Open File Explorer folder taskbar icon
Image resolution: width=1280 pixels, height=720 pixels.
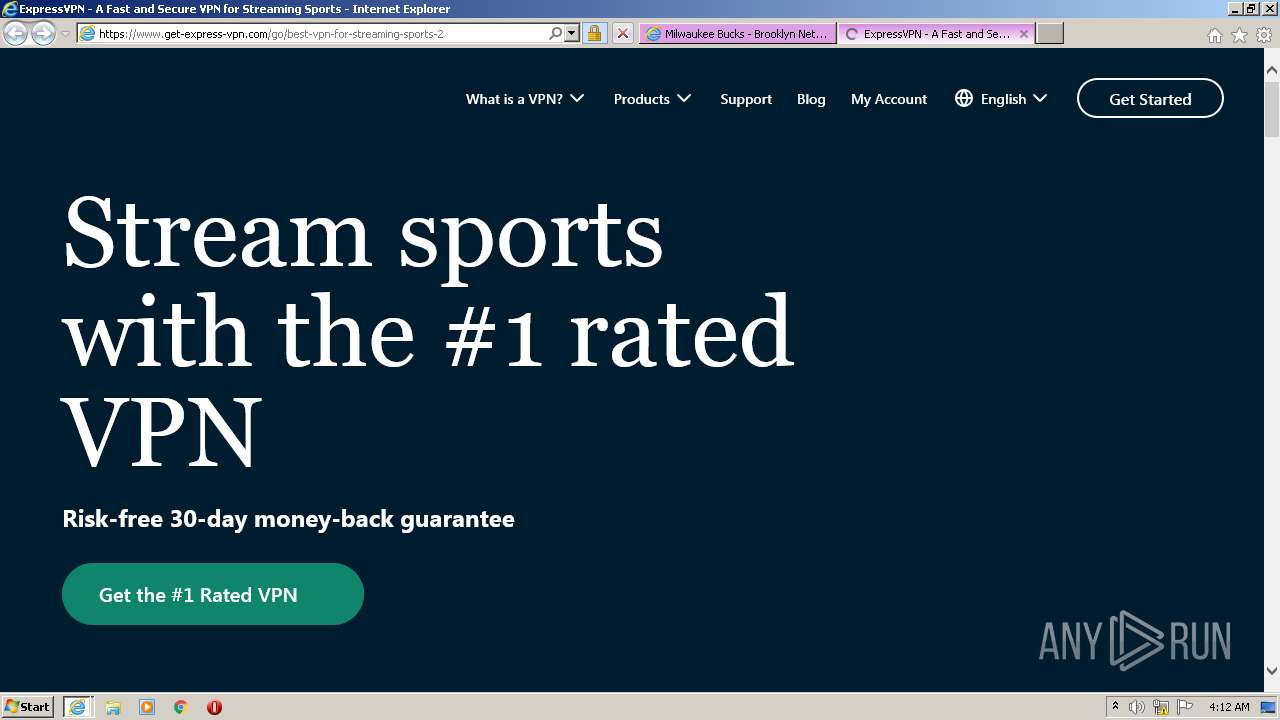[113, 707]
